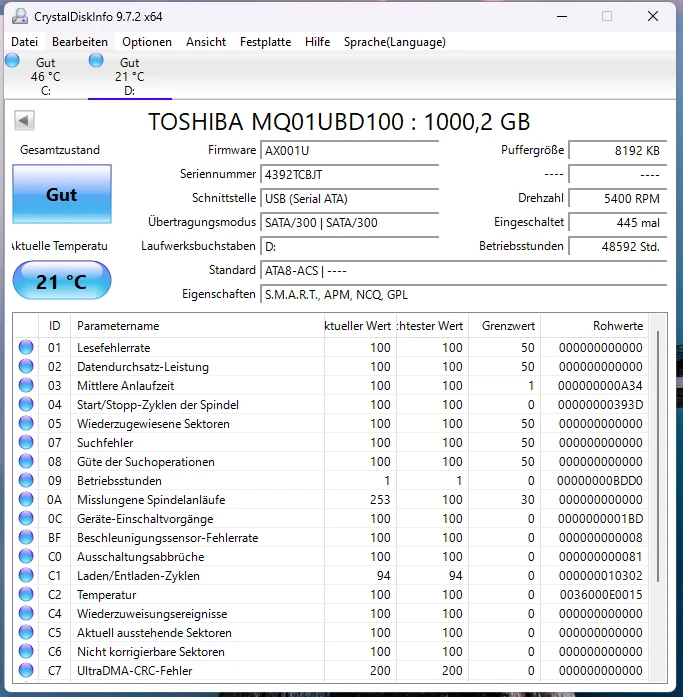The height and width of the screenshot is (697, 683).
Task: Click the ID column header
Action: click(x=55, y=326)
